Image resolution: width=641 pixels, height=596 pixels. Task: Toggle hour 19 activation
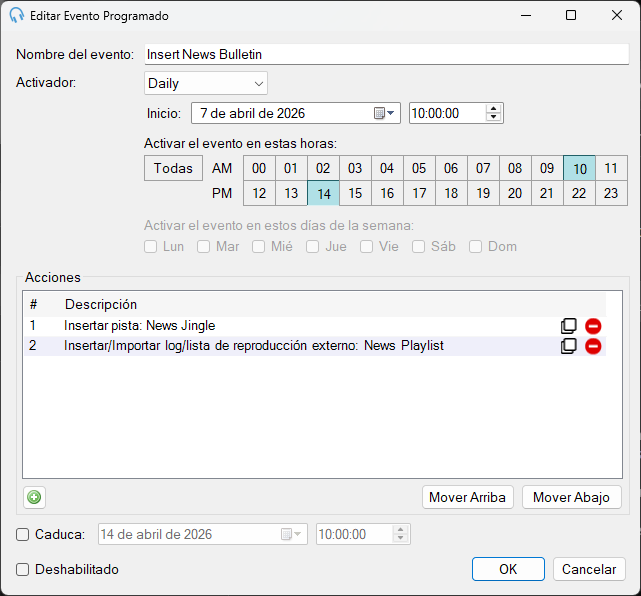click(x=483, y=193)
